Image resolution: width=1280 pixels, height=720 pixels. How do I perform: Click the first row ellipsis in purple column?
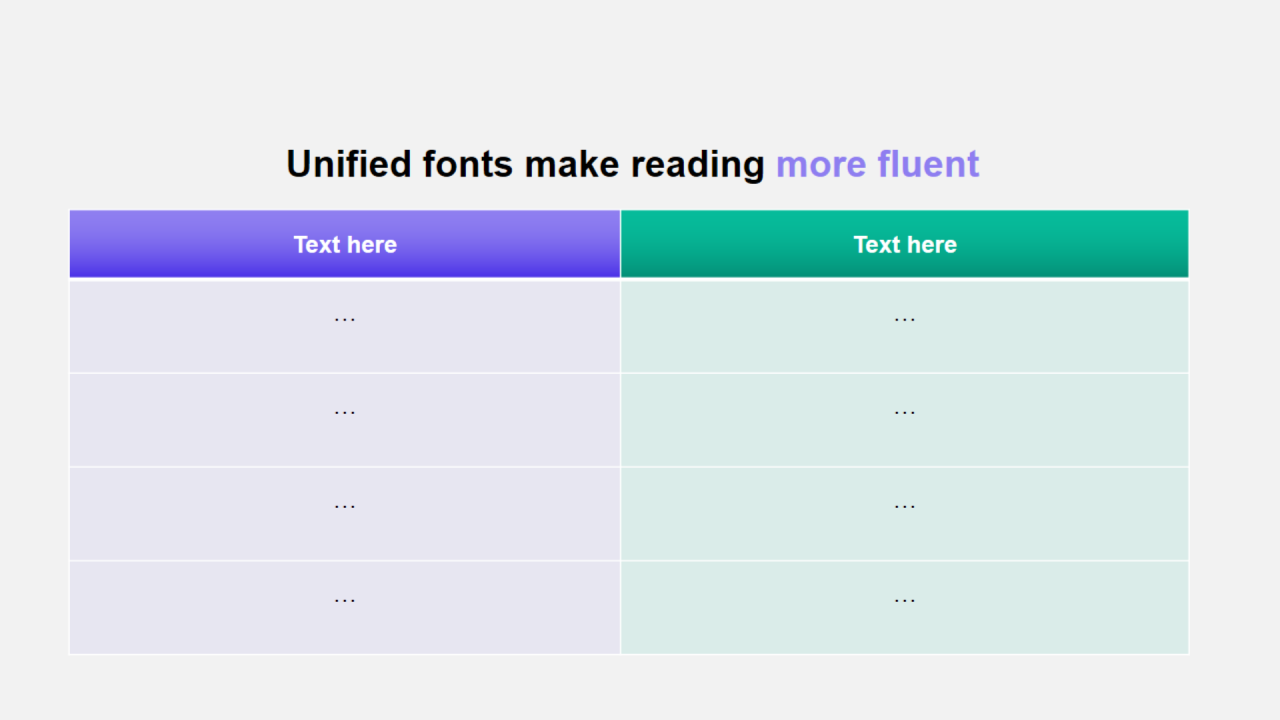tap(345, 319)
